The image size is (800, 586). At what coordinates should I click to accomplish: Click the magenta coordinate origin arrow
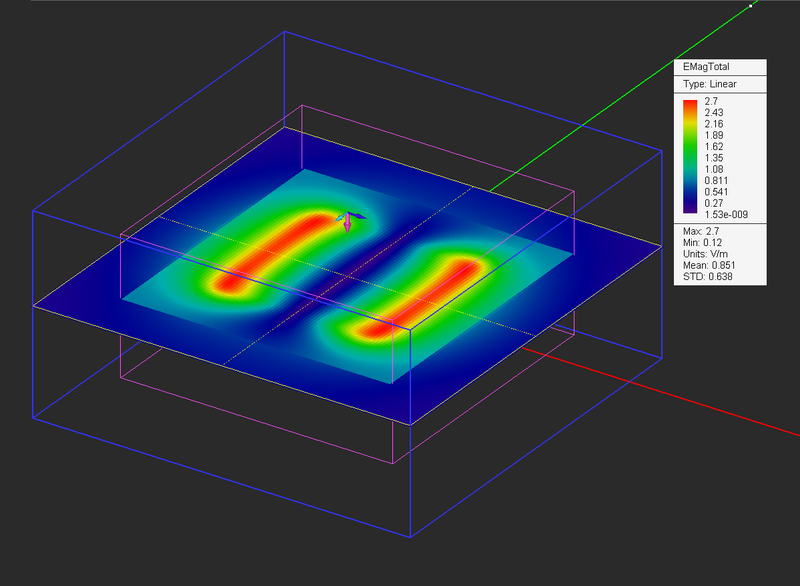[347, 223]
